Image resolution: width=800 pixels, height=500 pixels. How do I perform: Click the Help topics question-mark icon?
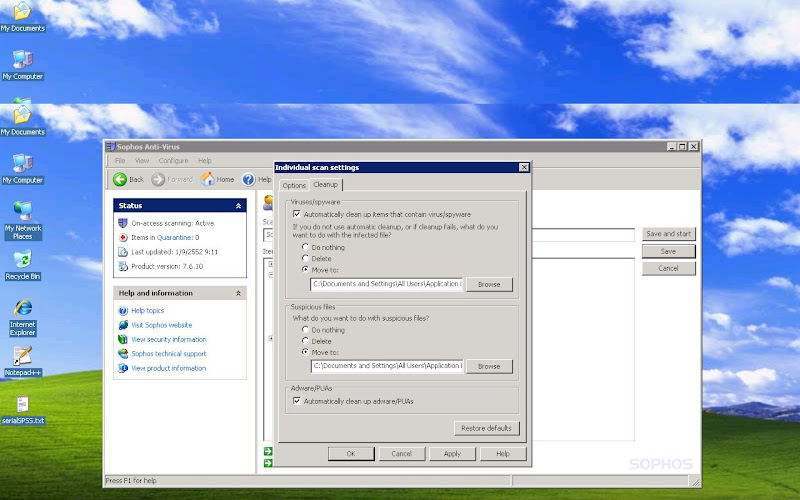coord(123,310)
